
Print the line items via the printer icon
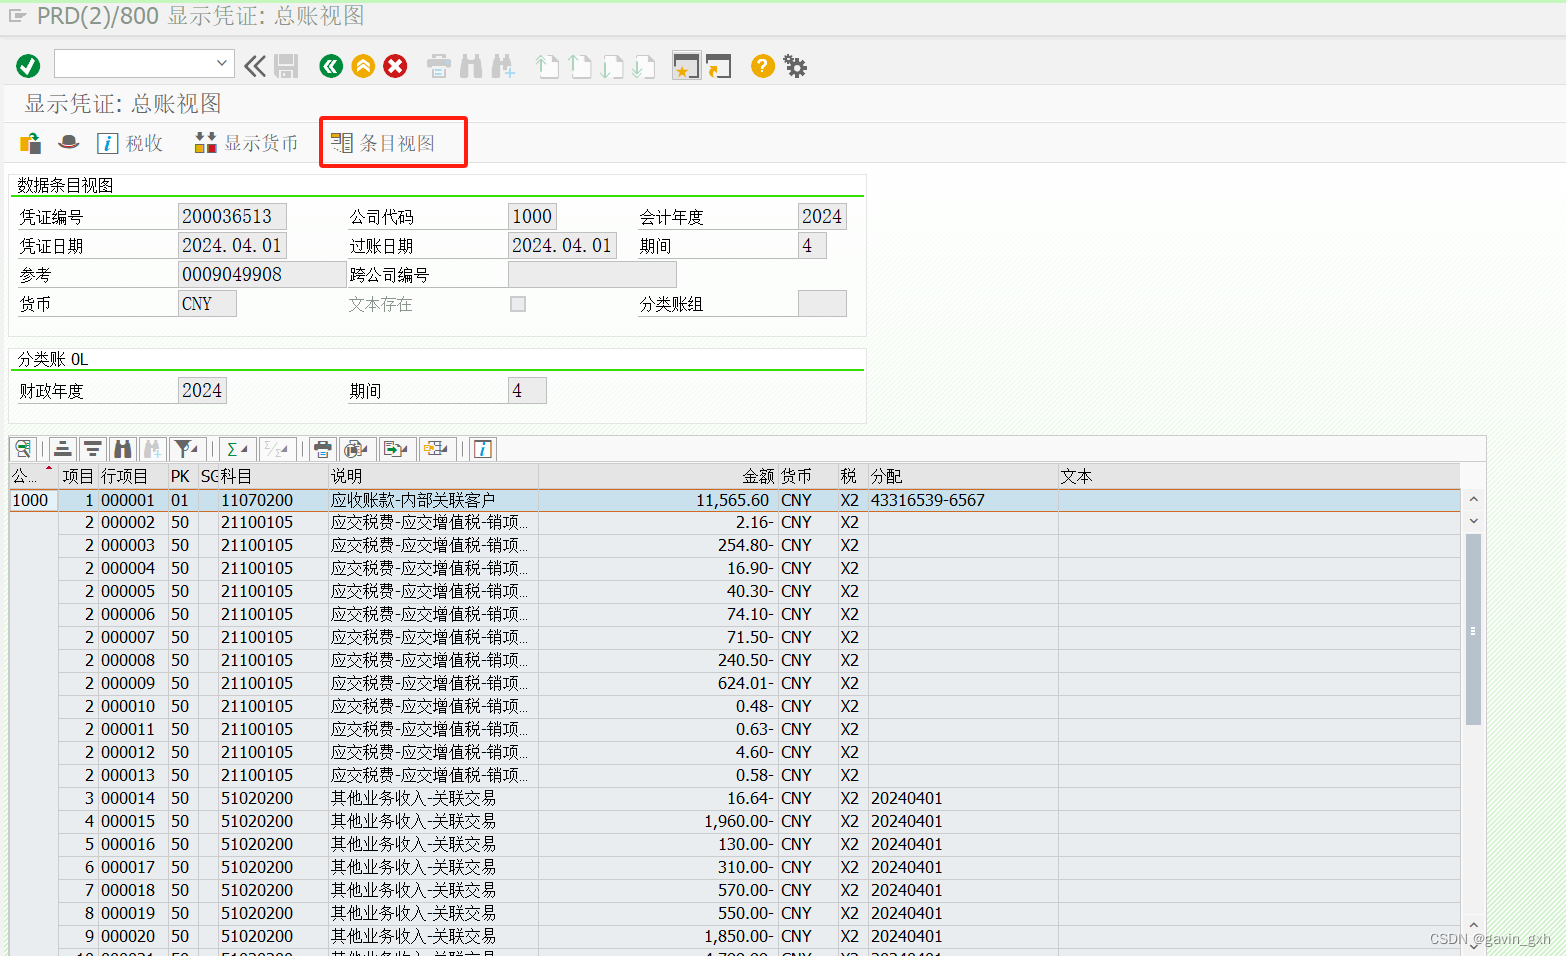[x=323, y=449]
